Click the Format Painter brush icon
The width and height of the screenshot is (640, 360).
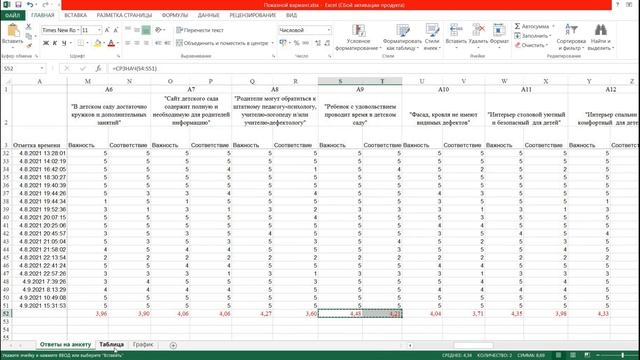pos(28,46)
